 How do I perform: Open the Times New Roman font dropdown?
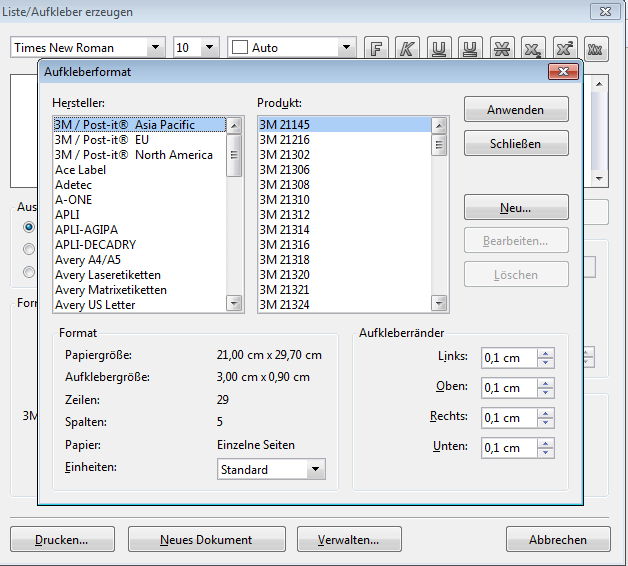155,48
